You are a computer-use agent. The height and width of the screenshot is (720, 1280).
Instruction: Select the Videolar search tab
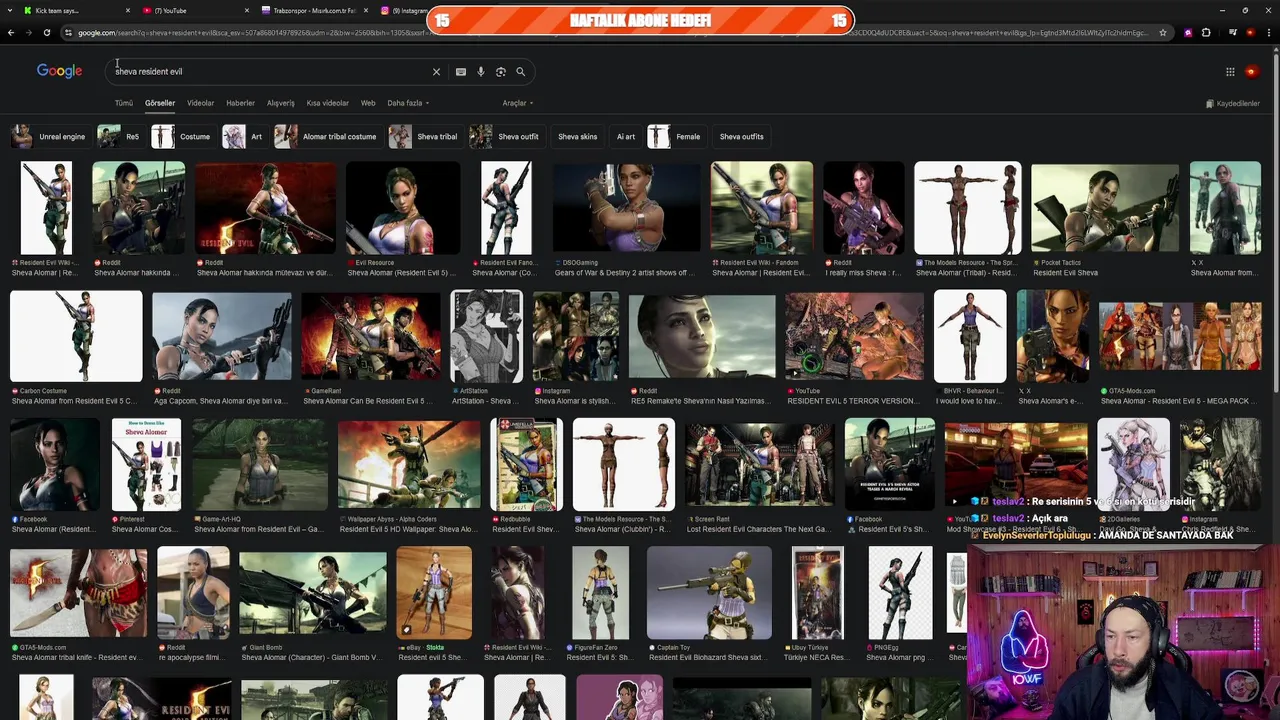pyautogui.click(x=201, y=103)
